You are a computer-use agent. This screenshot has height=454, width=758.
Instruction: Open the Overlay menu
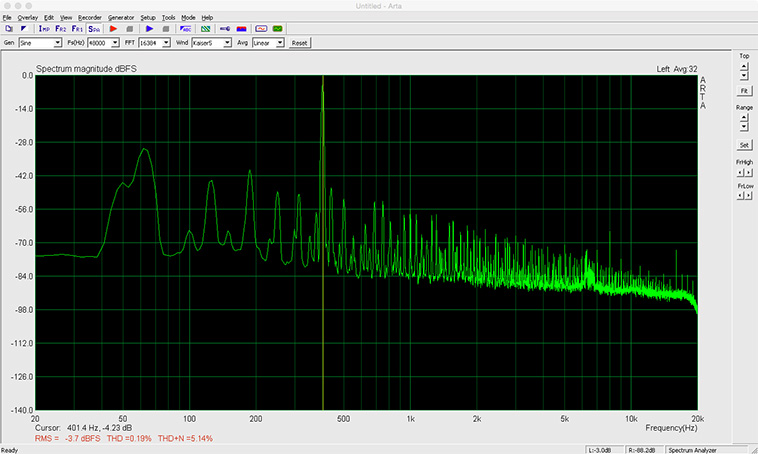click(28, 17)
